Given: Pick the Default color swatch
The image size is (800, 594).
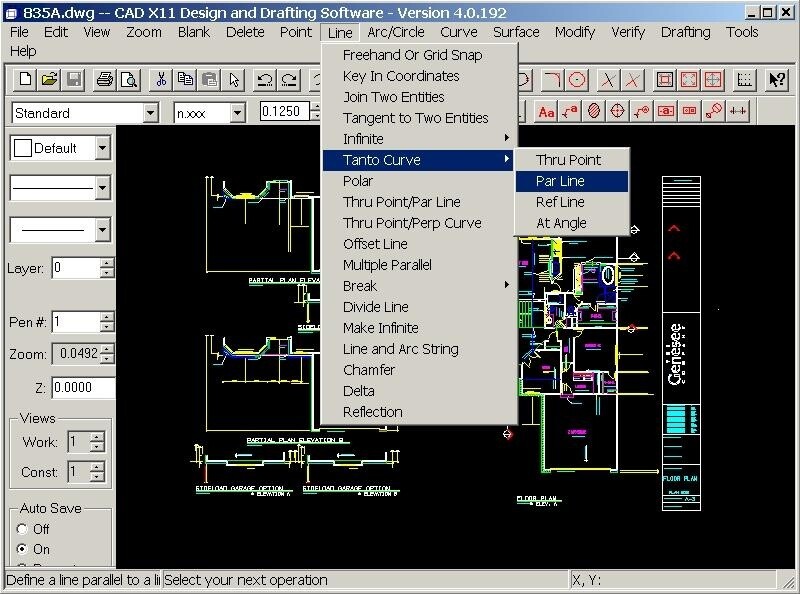Looking at the screenshot, I should [22, 147].
